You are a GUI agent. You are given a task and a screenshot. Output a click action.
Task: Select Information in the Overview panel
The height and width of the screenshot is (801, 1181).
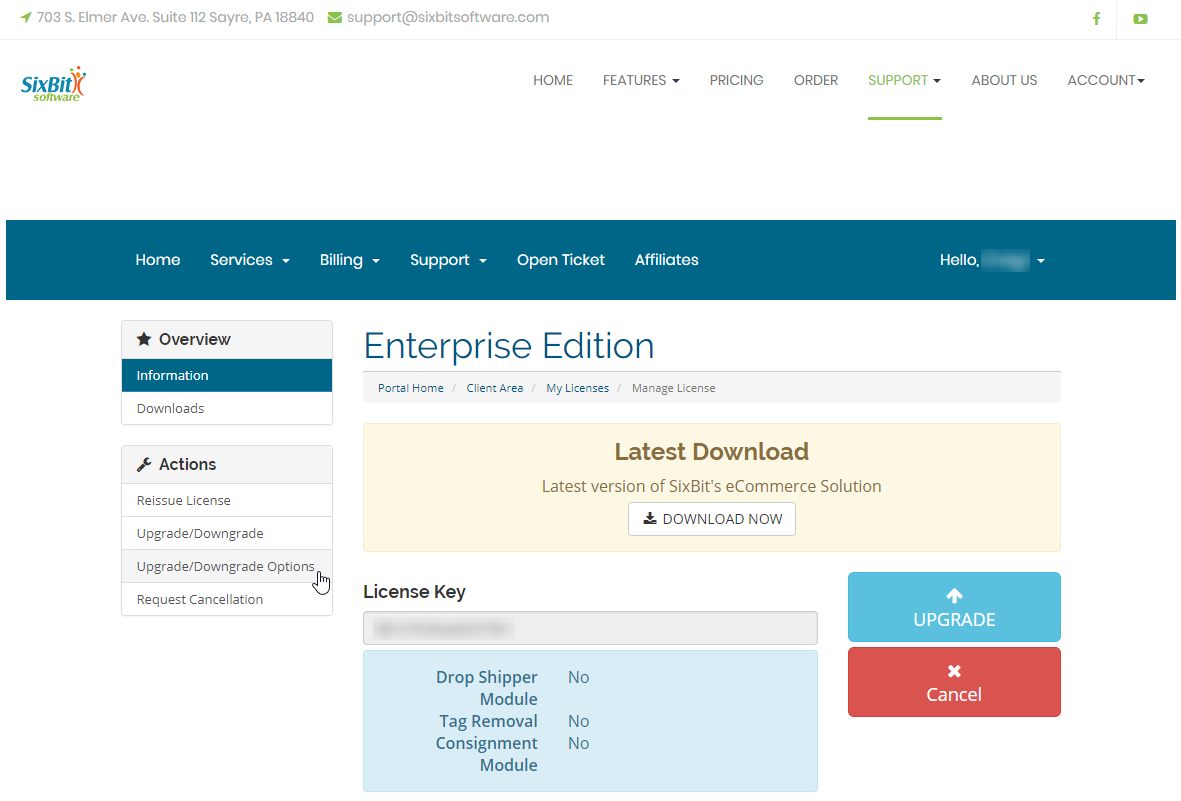pos(227,375)
